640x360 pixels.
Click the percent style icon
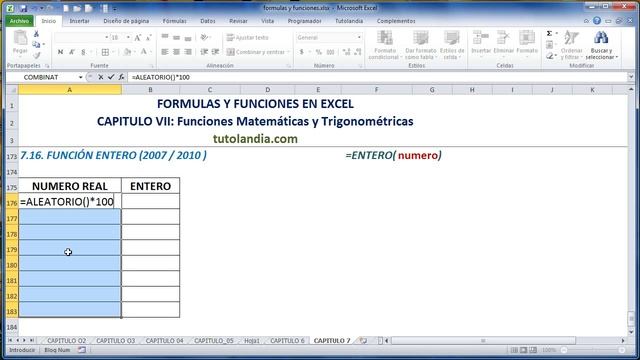[x=319, y=52]
